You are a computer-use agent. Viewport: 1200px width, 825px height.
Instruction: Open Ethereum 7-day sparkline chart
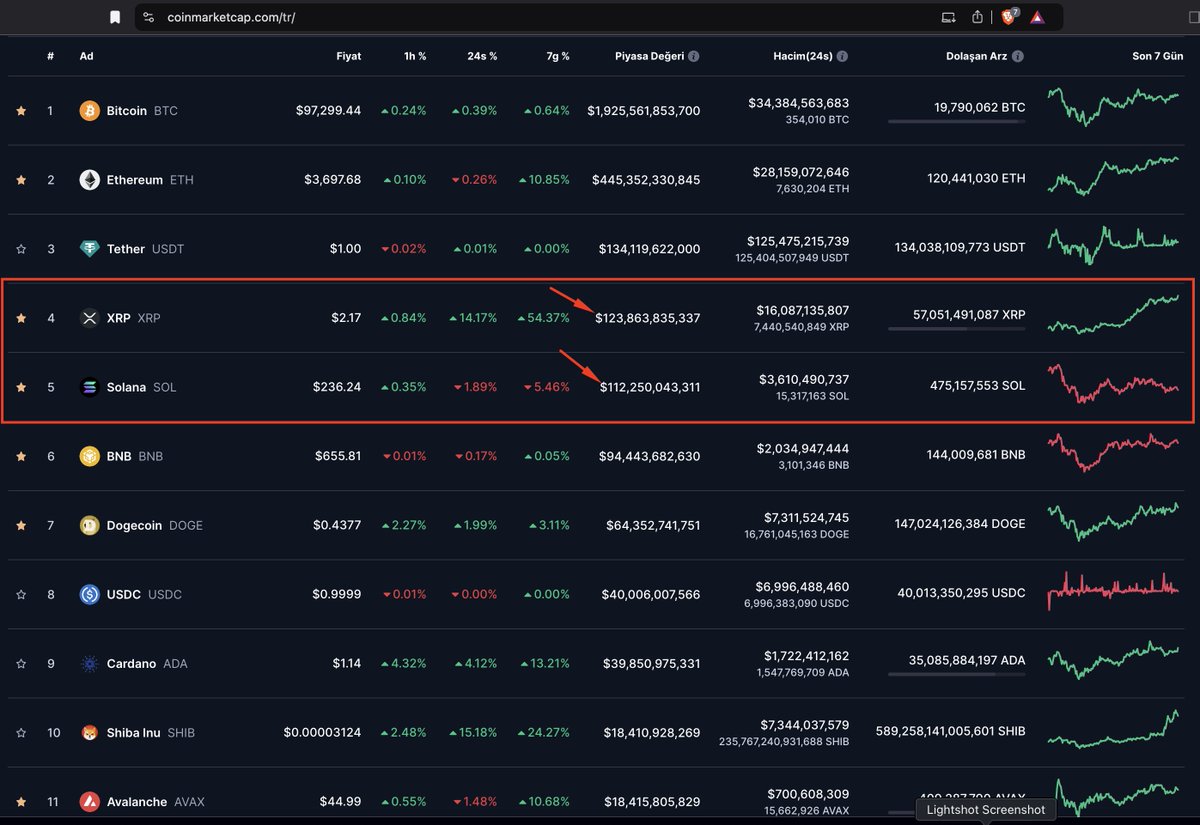click(x=1113, y=176)
